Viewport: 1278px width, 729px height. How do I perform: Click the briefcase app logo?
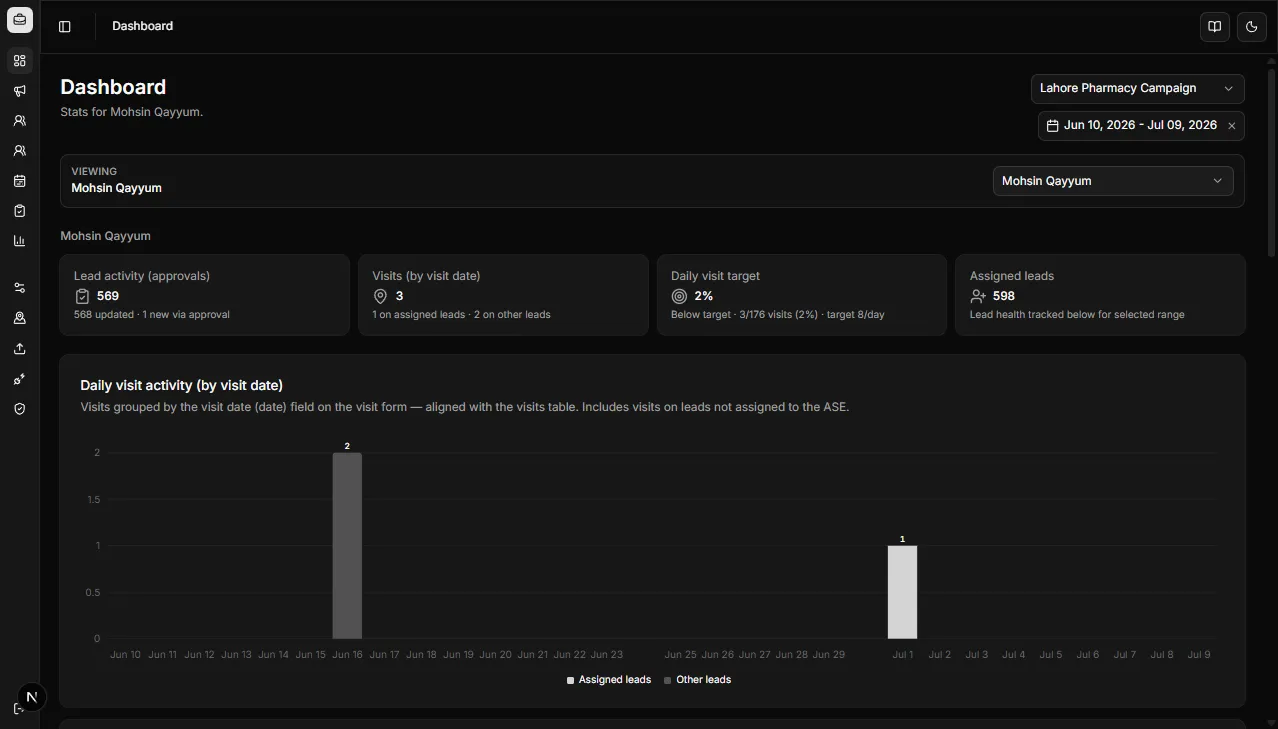pos(20,19)
